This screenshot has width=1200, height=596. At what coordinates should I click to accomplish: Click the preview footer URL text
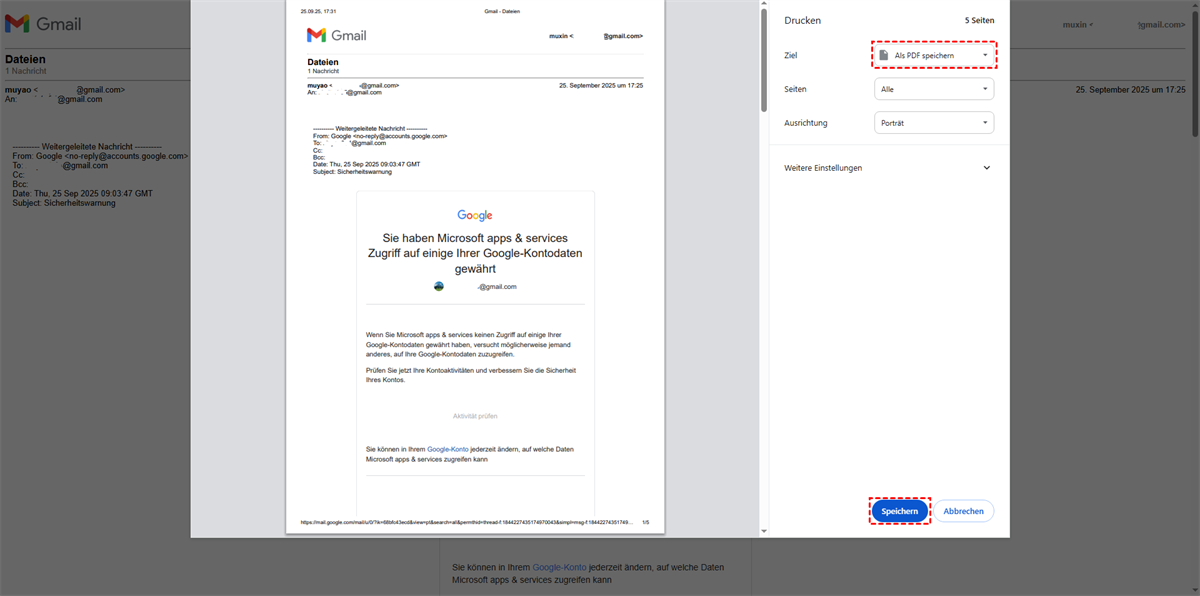pyautogui.click(x=468, y=522)
